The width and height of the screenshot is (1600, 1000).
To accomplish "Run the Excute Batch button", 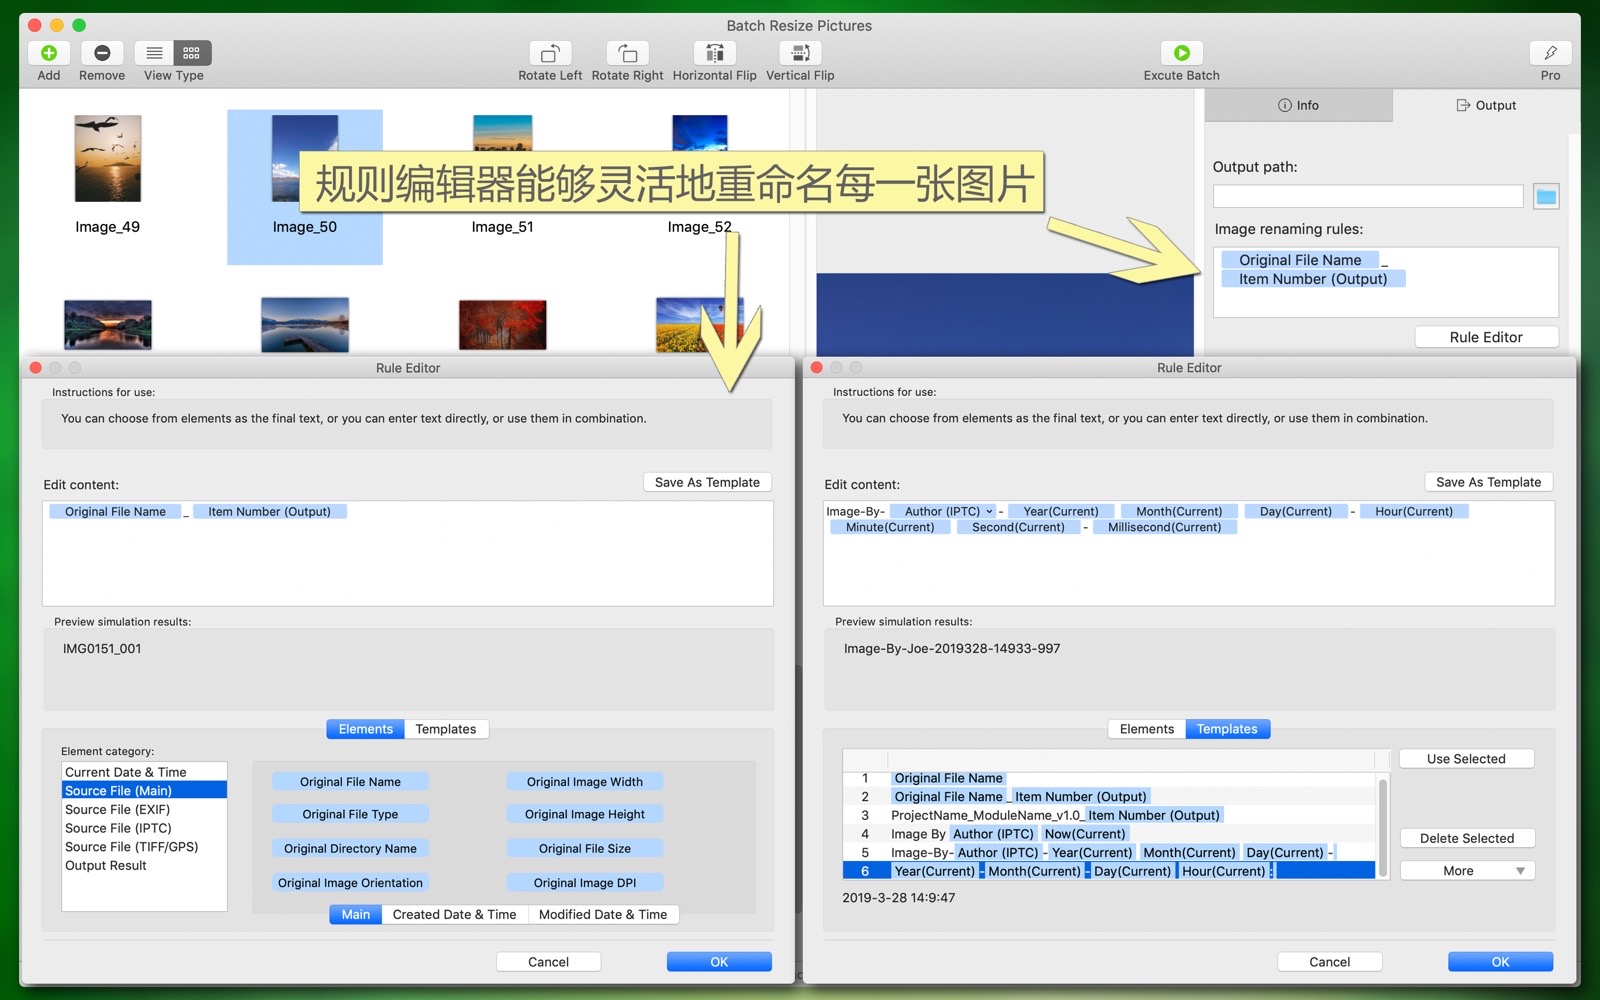I will click(1181, 53).
